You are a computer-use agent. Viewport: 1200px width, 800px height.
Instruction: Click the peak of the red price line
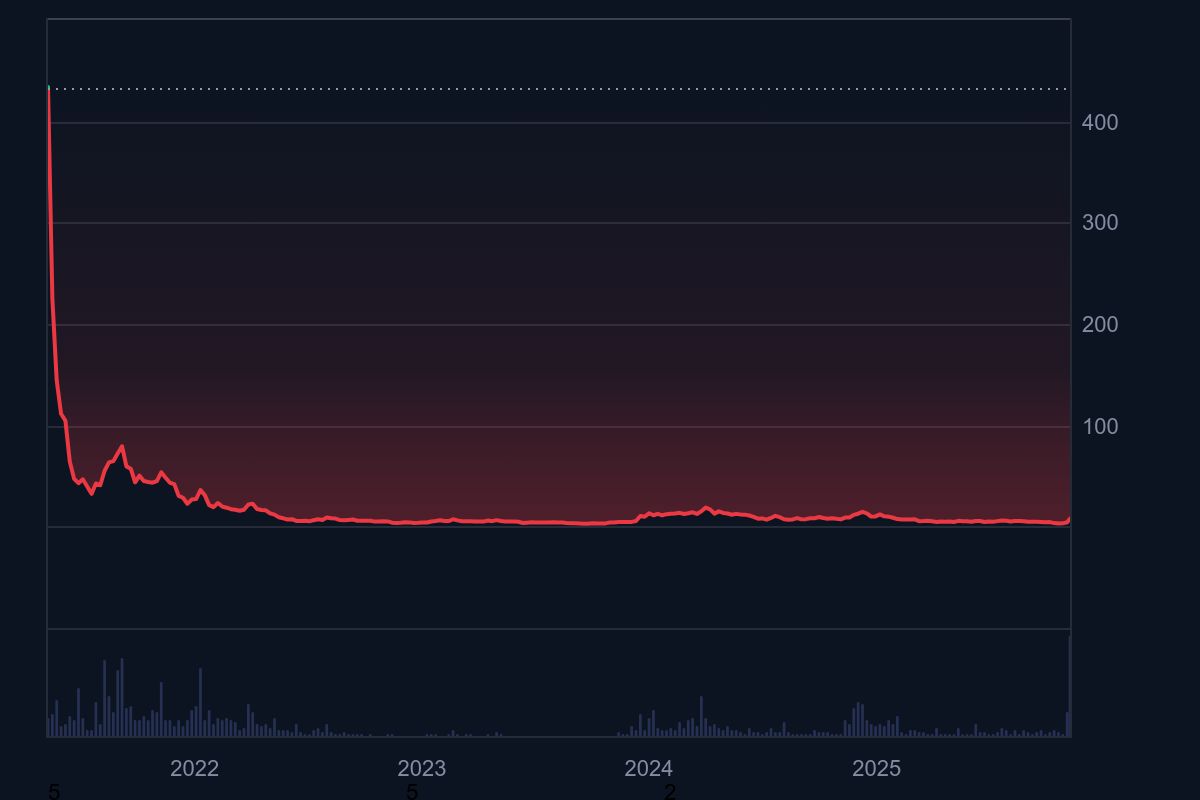(49, 90)
